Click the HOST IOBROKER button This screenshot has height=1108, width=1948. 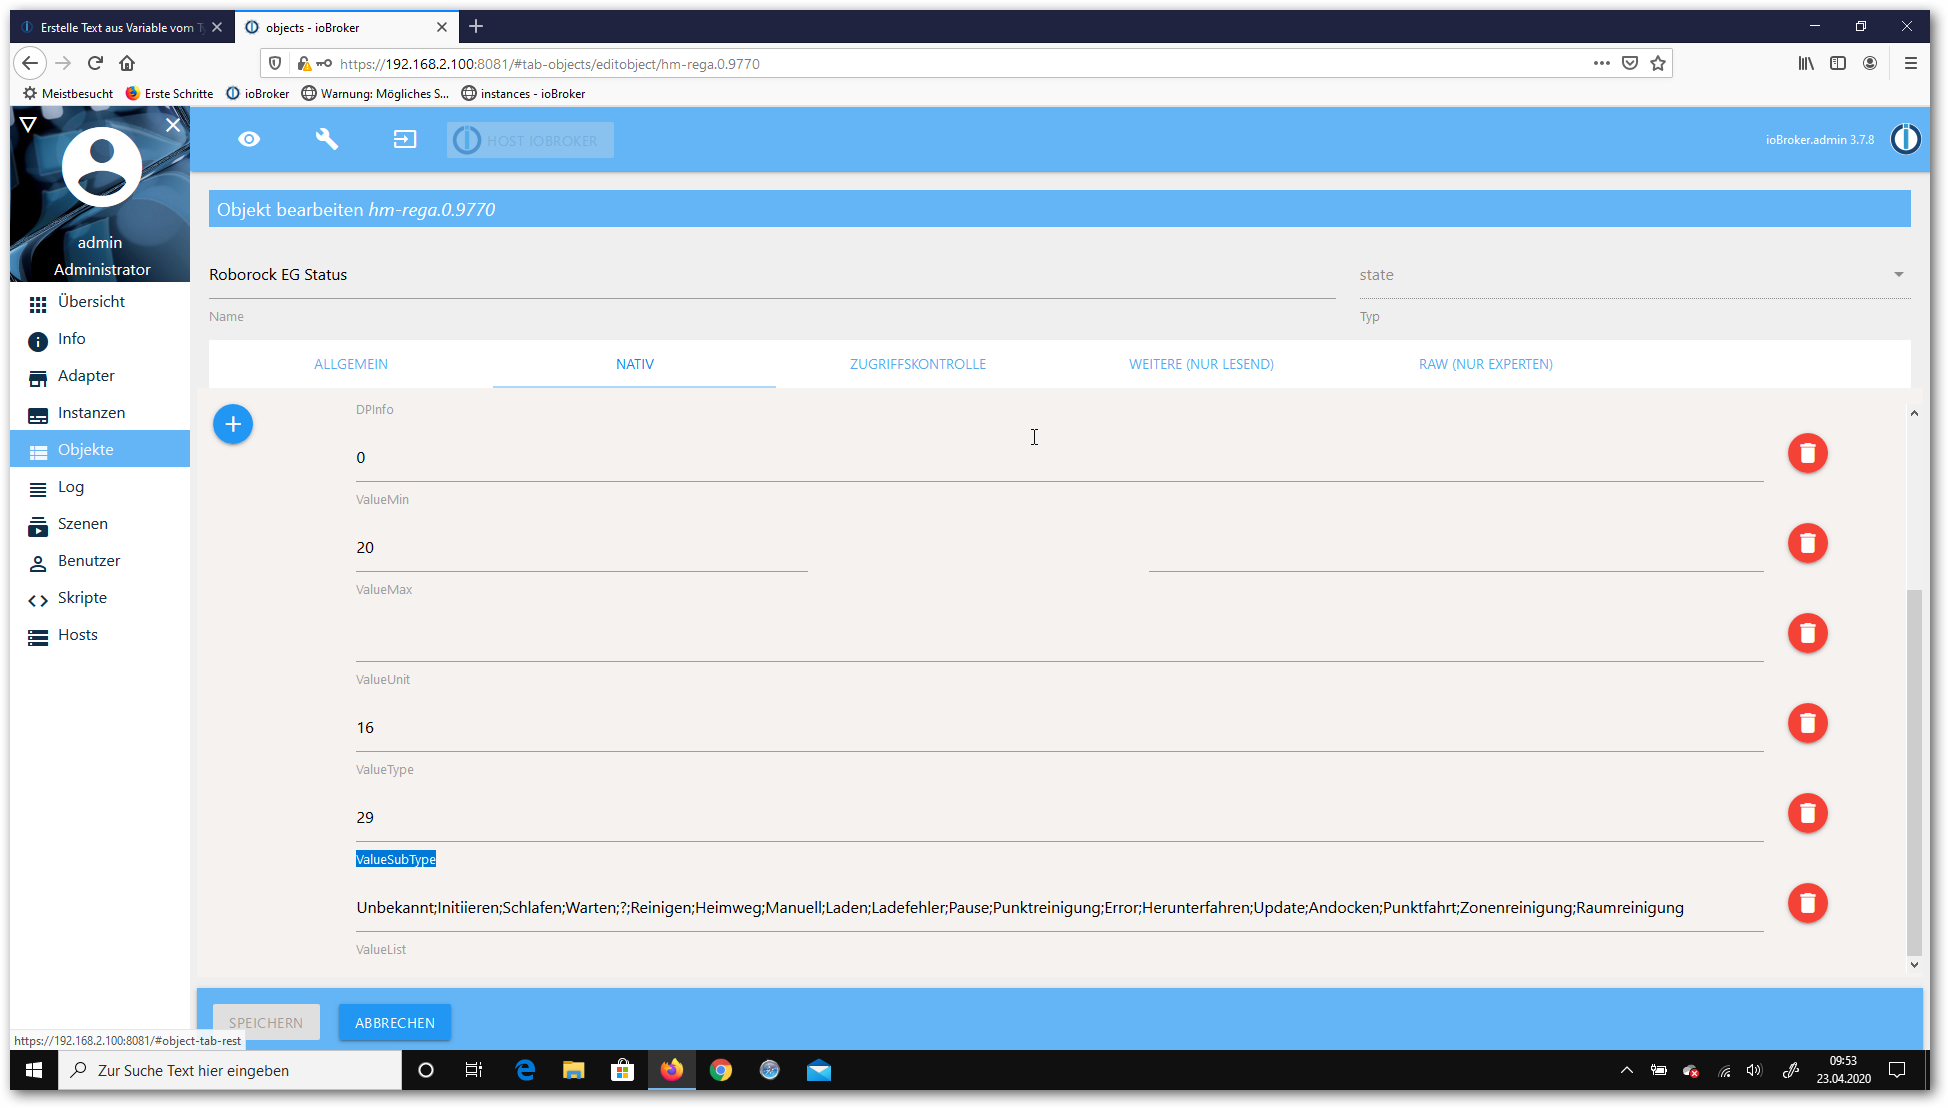click(x=530, y=140)
